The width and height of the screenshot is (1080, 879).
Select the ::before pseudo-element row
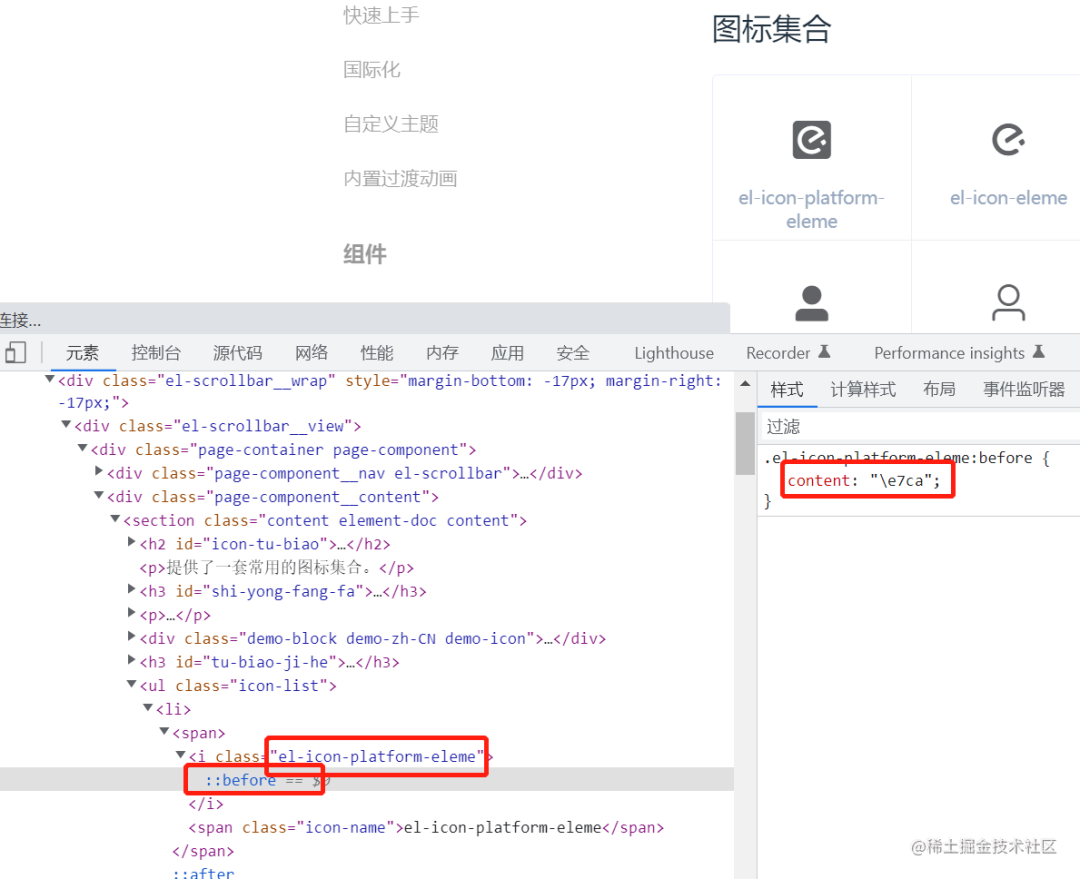(366, 780)
